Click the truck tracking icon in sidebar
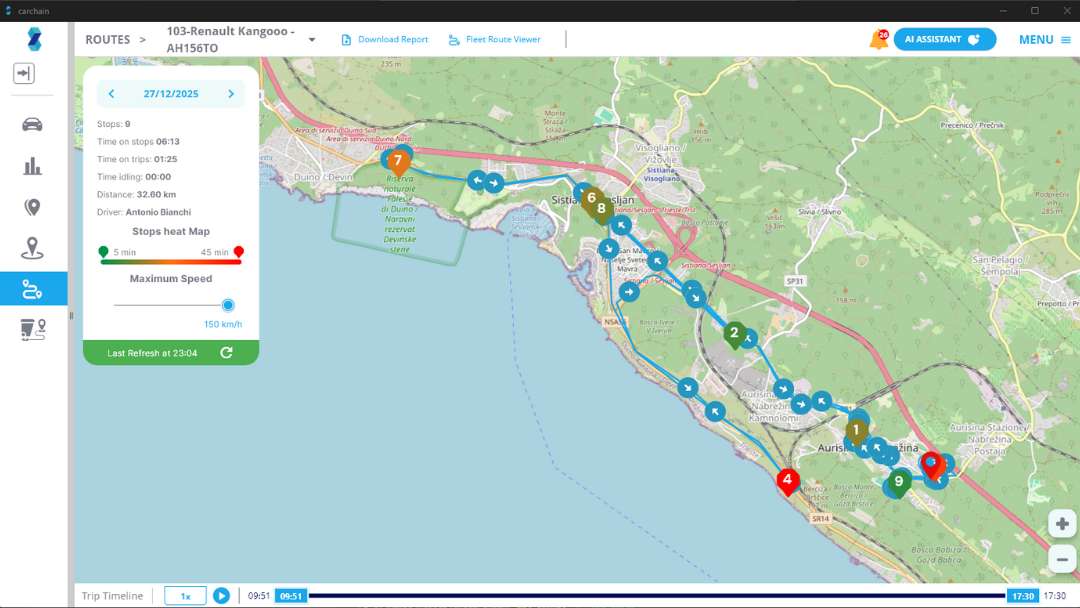 pyautogui.click(x=31, y=330)
